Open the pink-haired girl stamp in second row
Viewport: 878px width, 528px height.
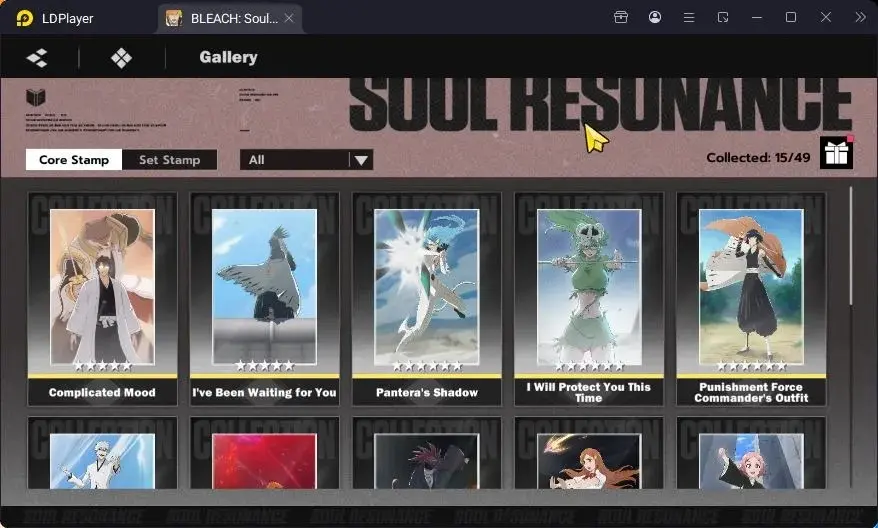(751, 452)
